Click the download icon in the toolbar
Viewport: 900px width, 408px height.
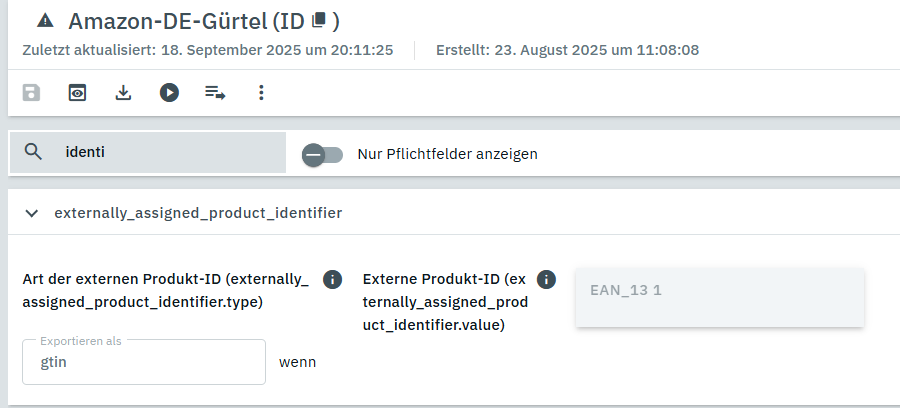pyautogui.click(x=123, y=93)
